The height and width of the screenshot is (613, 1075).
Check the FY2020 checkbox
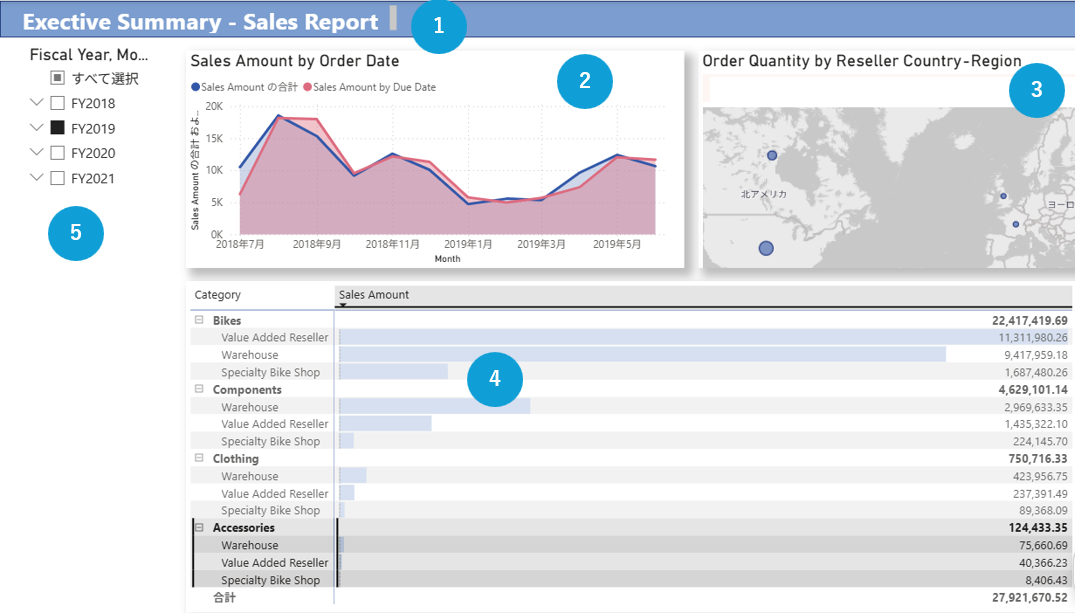click(58, 153)
